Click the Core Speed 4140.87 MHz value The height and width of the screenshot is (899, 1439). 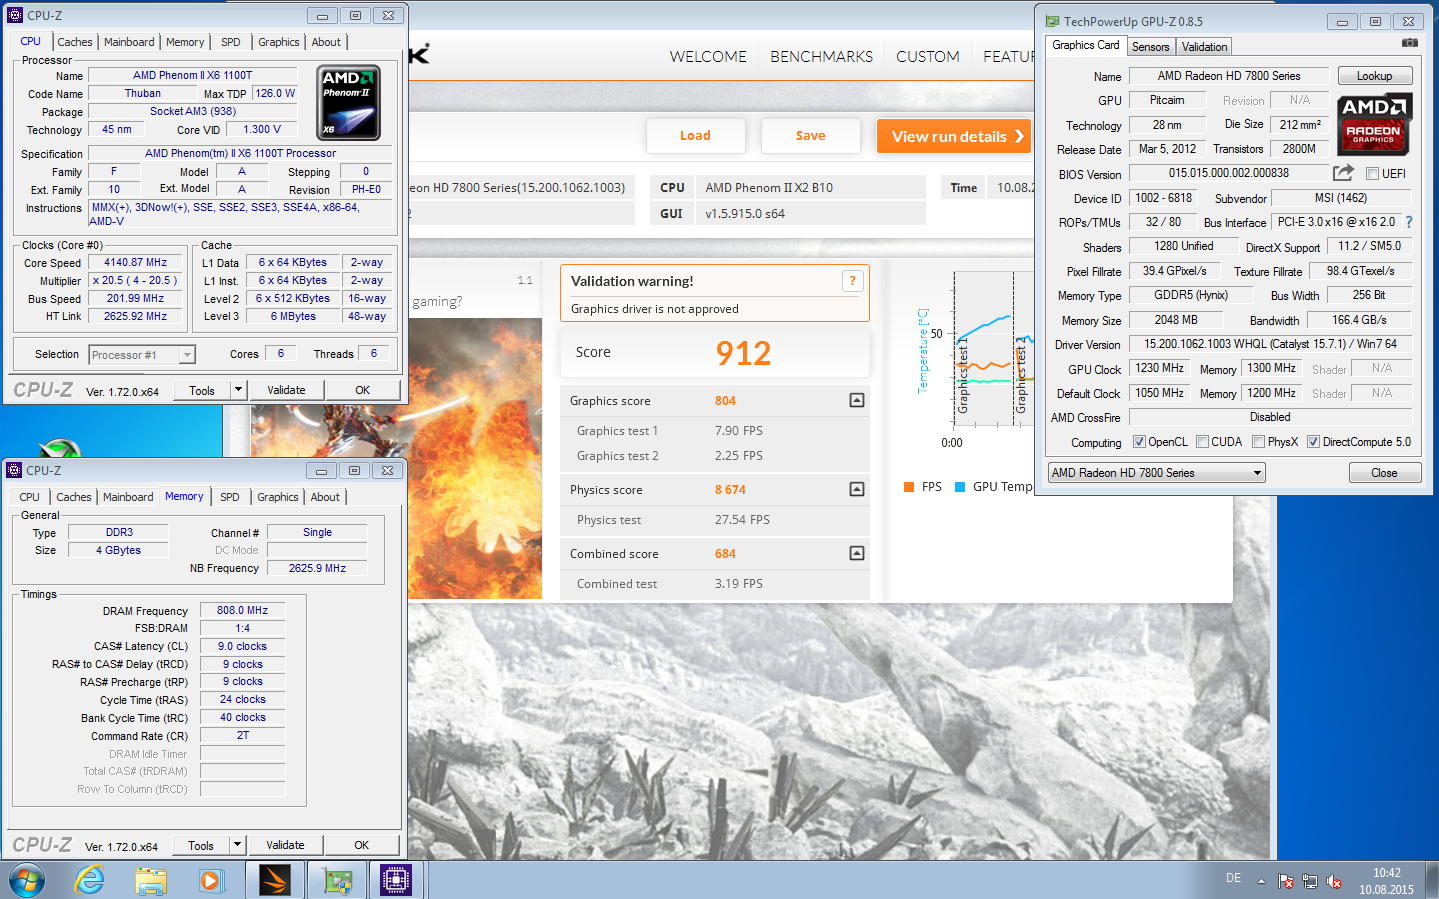[136, 262]
